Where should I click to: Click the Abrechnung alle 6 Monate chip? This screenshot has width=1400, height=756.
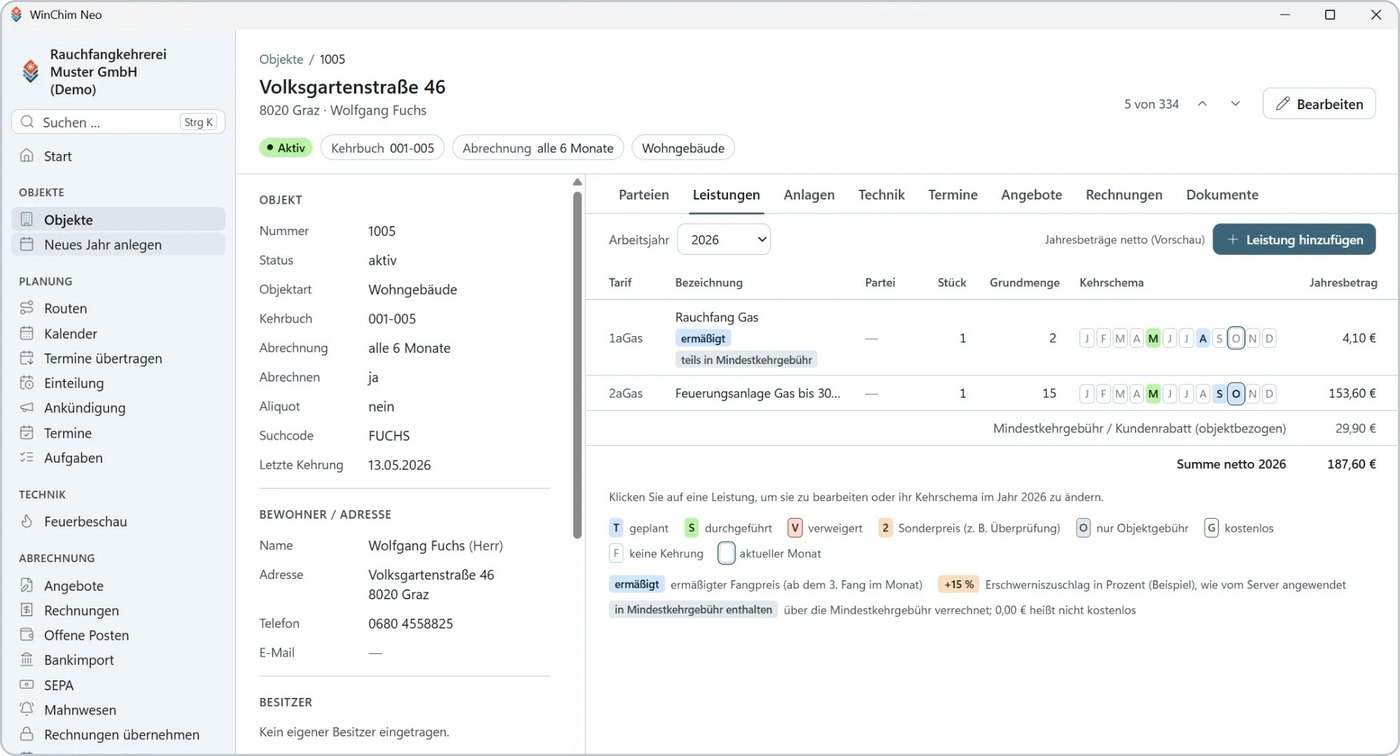(x=538, y=148)
